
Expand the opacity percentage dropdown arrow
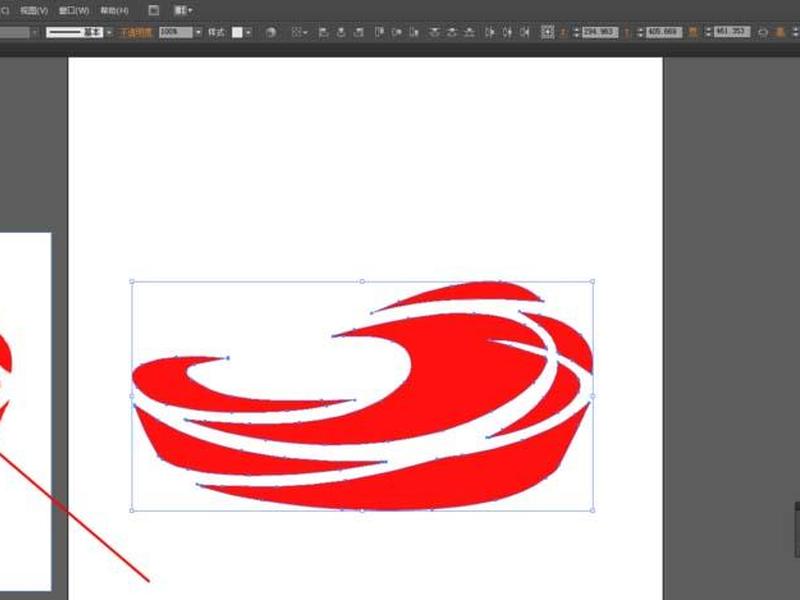coord(198,33)
